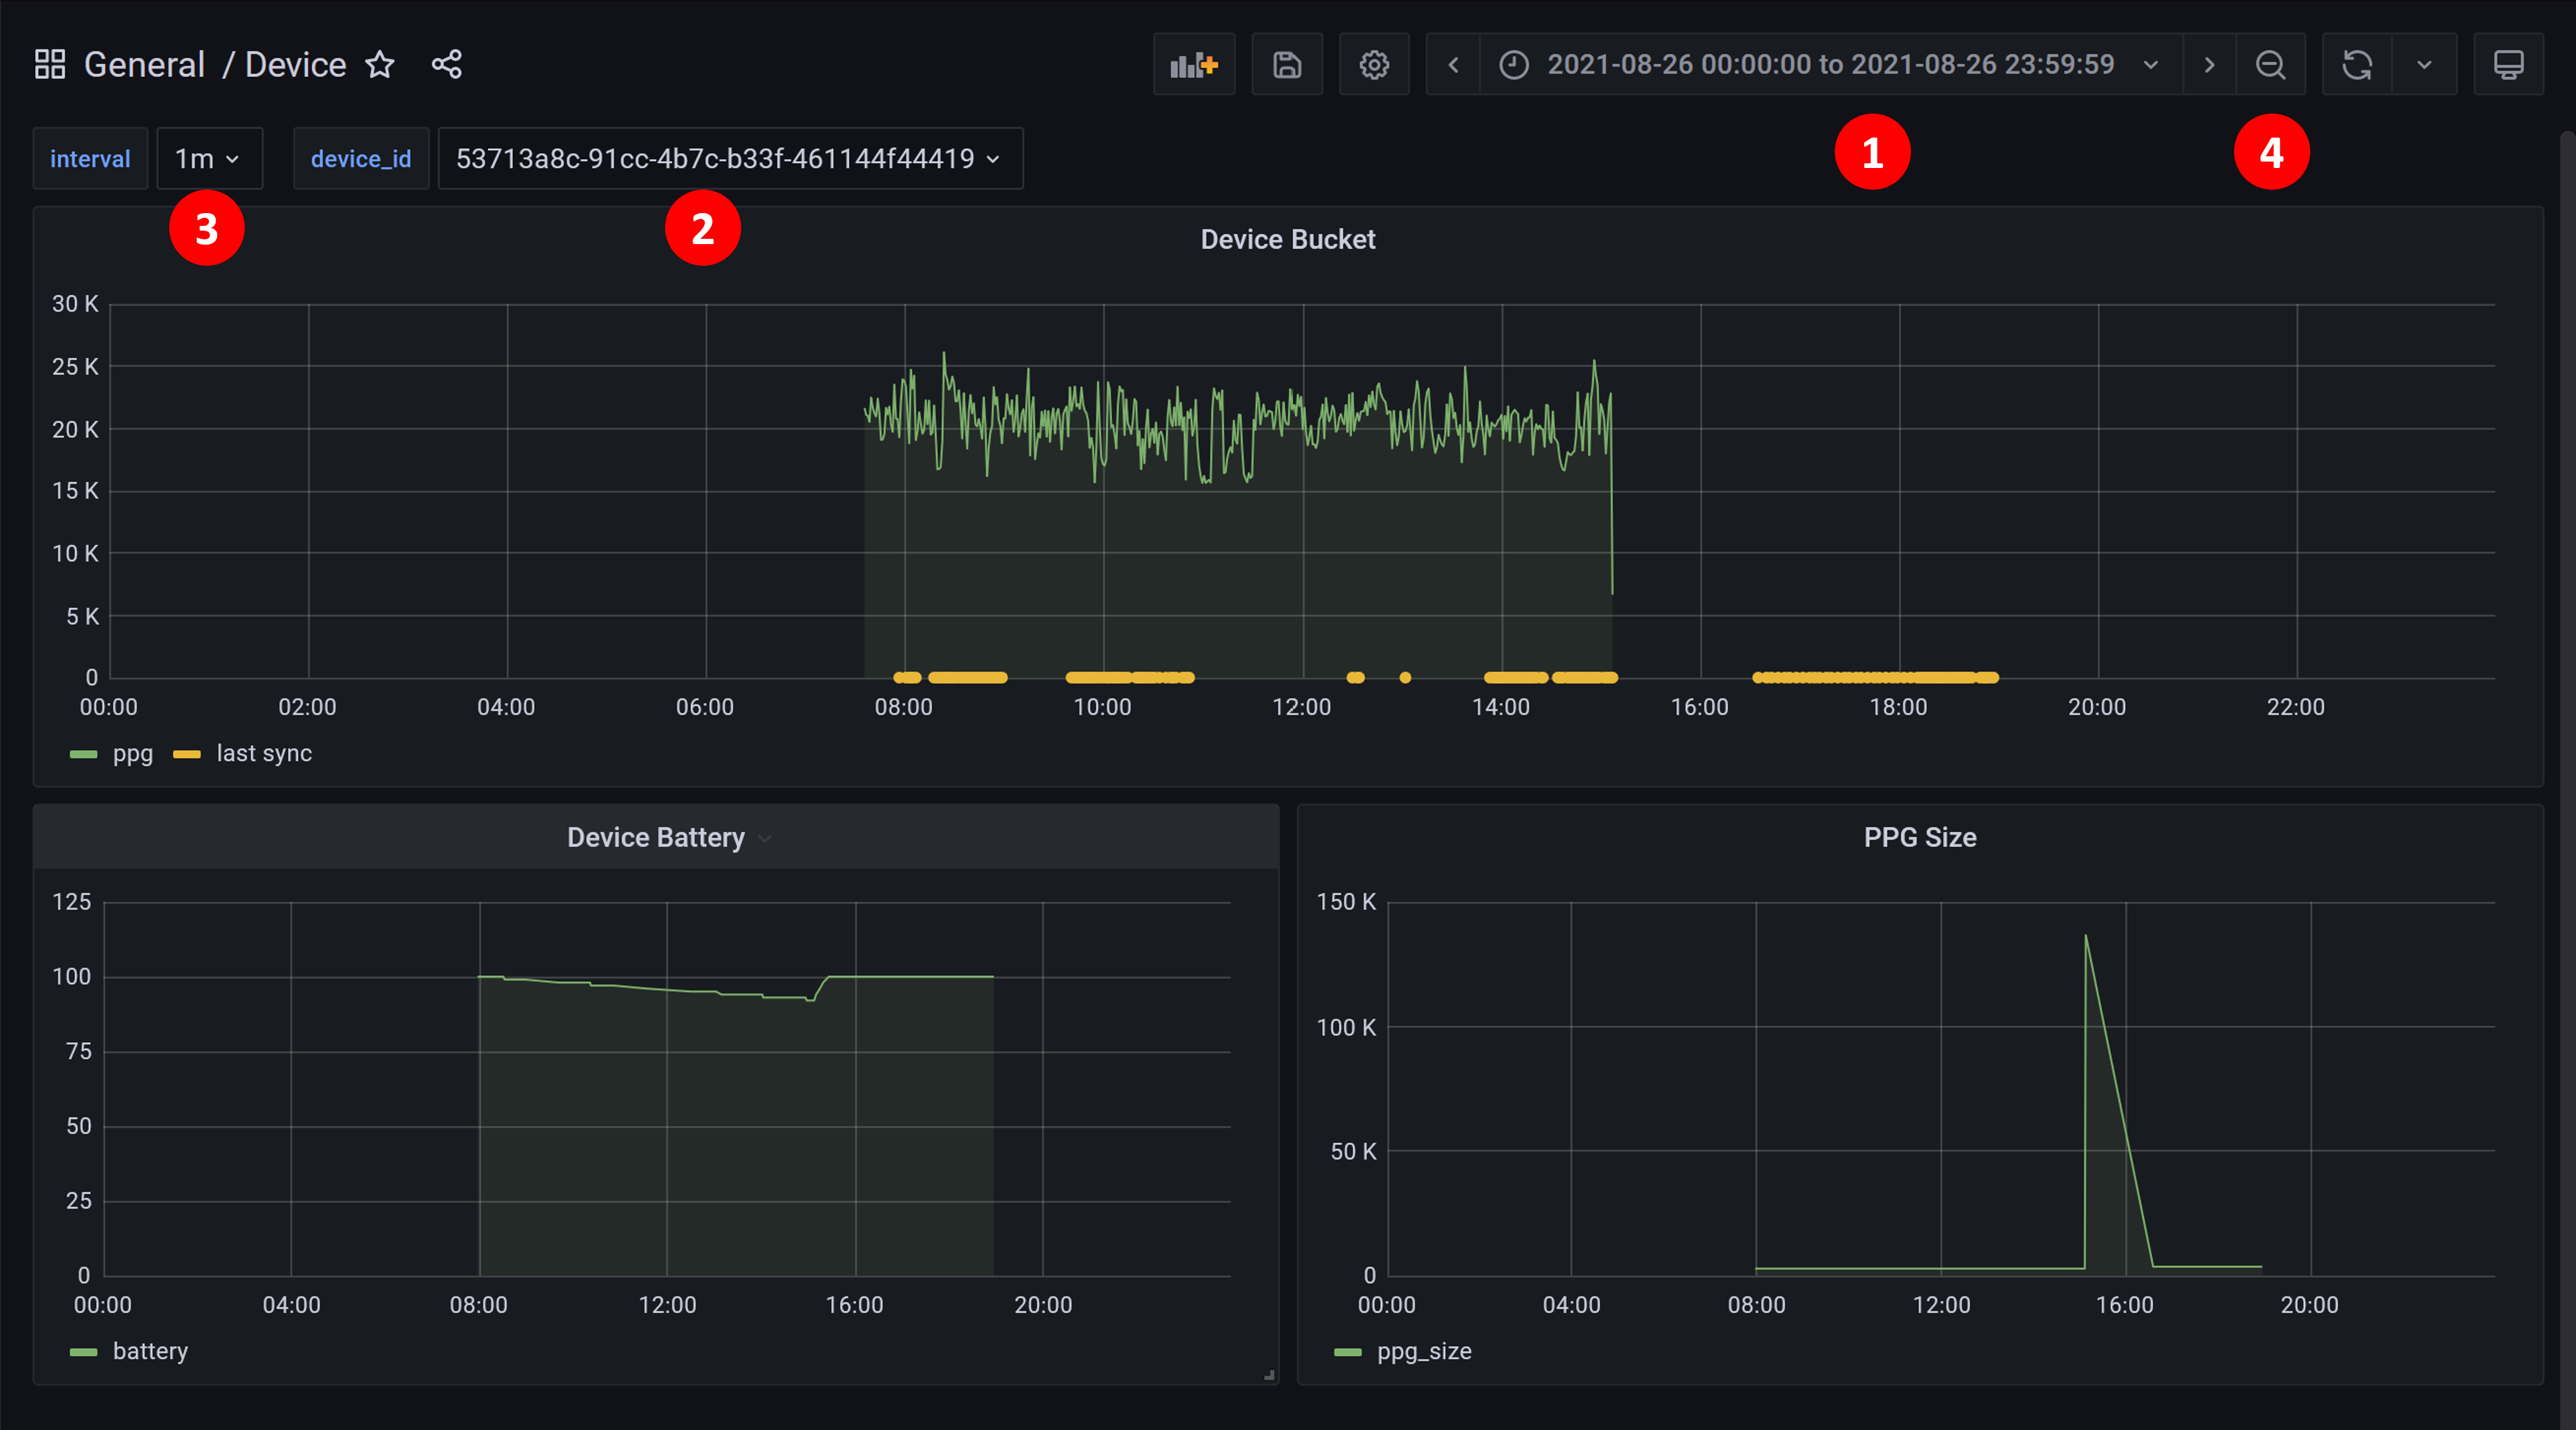Star the Device dashboard
The height and width of the screenshot is (1430, 2576).
point(380,64)
